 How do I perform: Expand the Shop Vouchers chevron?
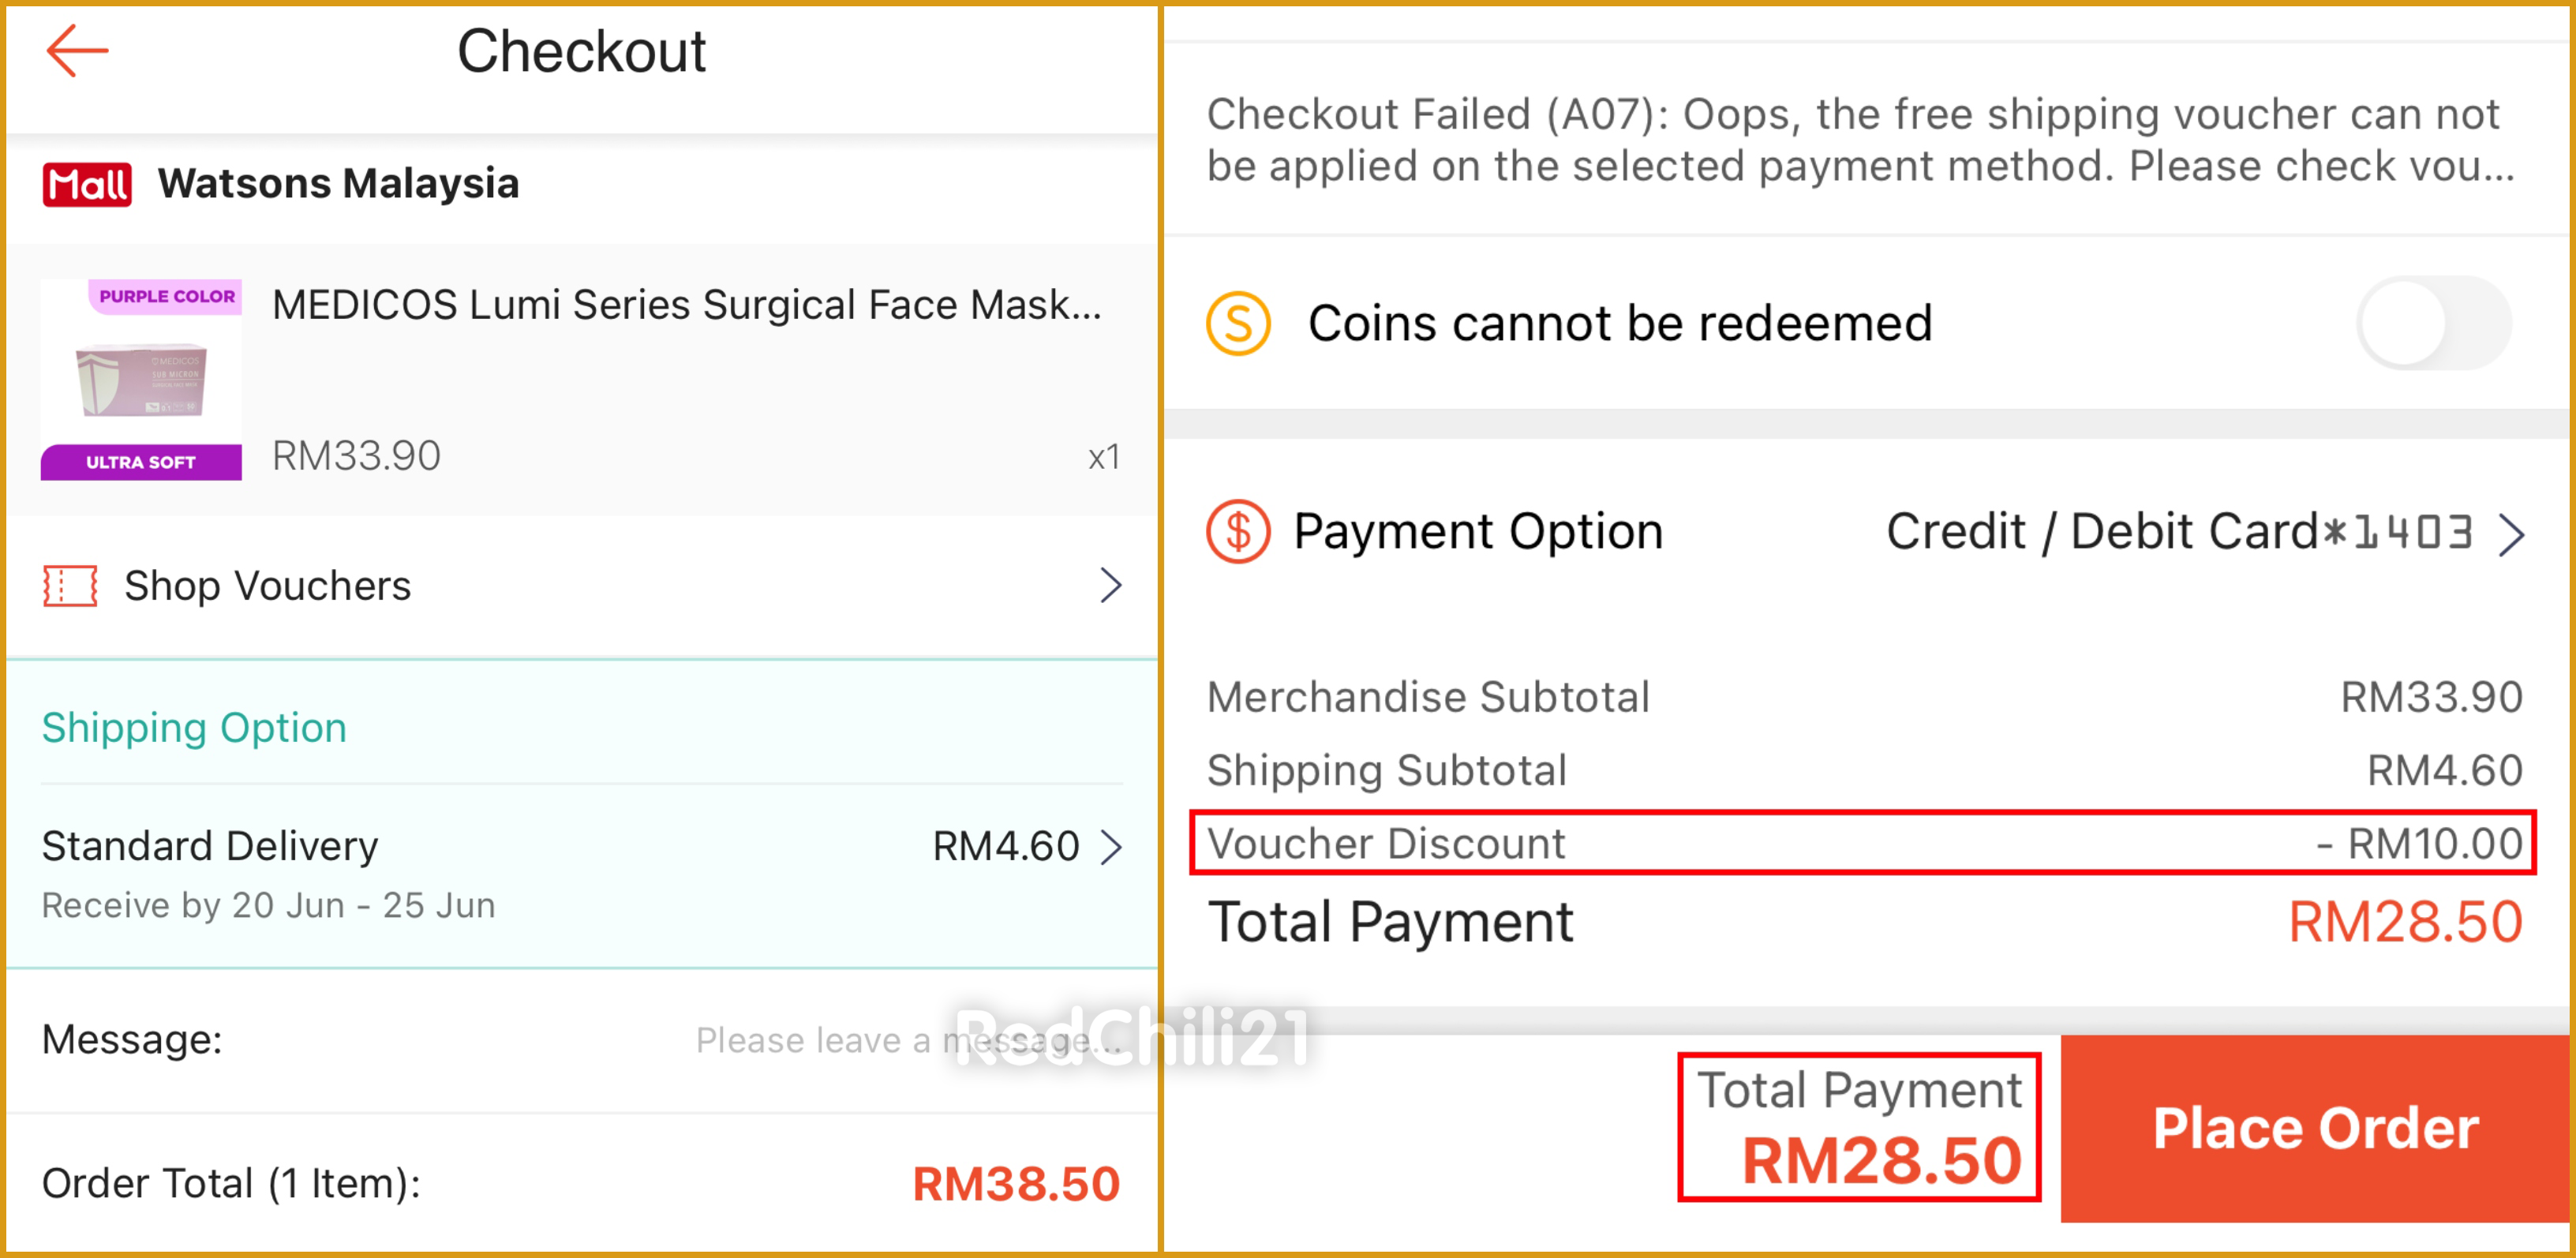(x=1110, y=586)
